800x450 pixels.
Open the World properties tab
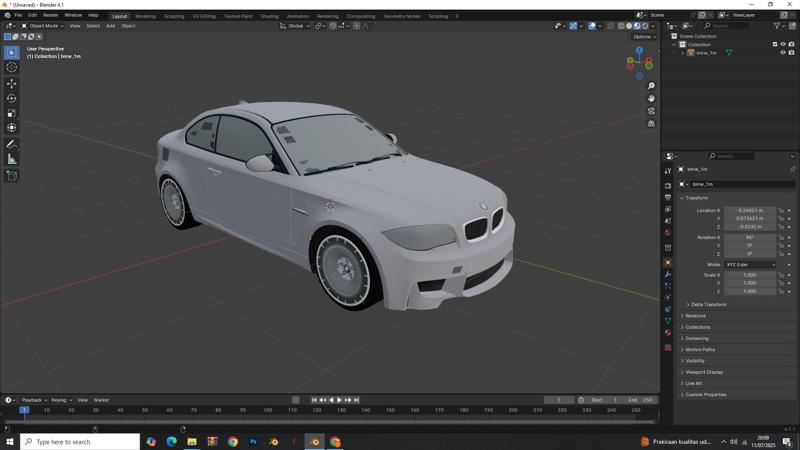tap(668, 233)
